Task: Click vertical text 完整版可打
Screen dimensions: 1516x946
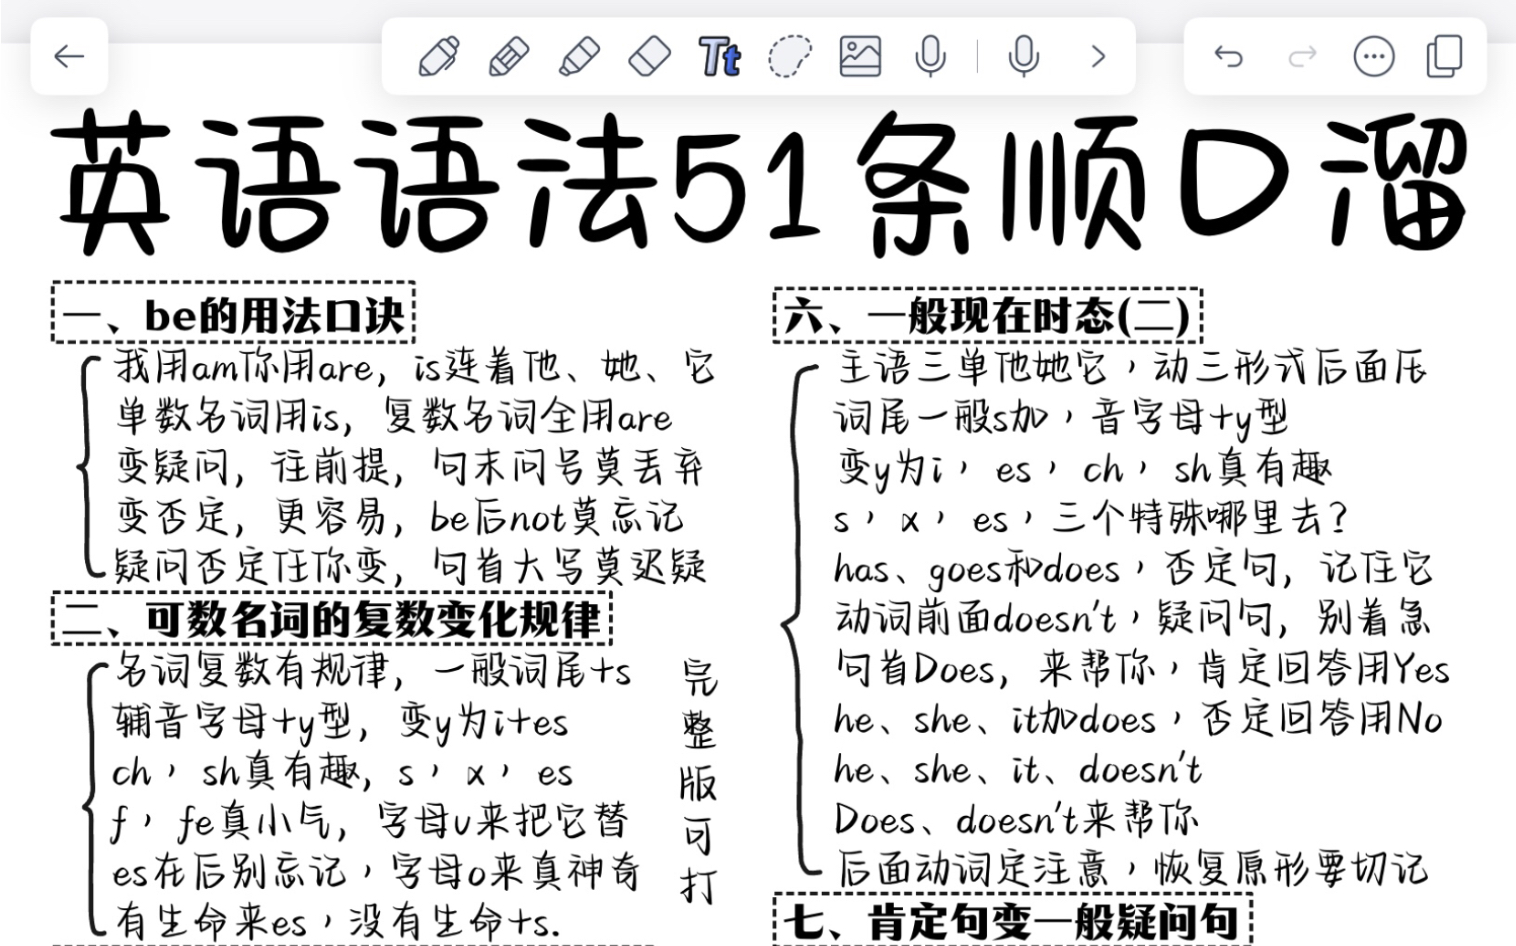Action: 699,781
